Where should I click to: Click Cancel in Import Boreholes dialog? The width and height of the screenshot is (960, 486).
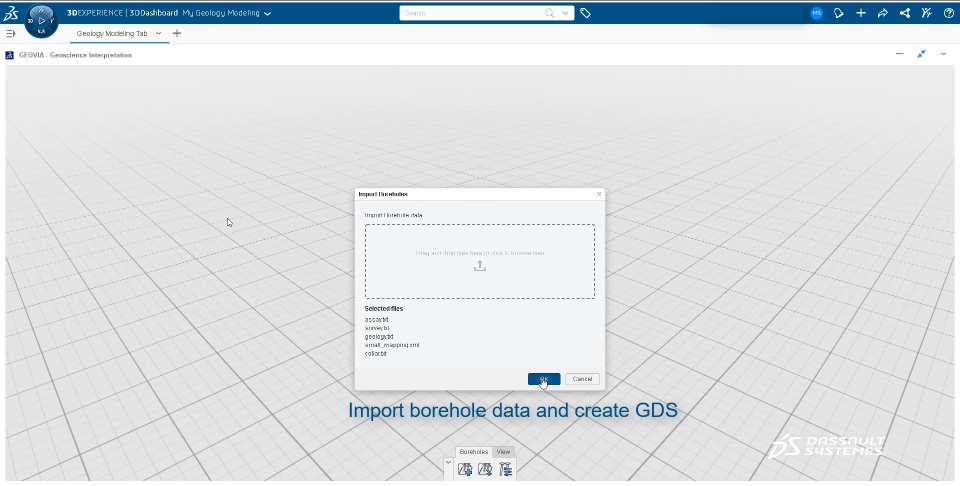pyautogui.click(x=582, y=379)
